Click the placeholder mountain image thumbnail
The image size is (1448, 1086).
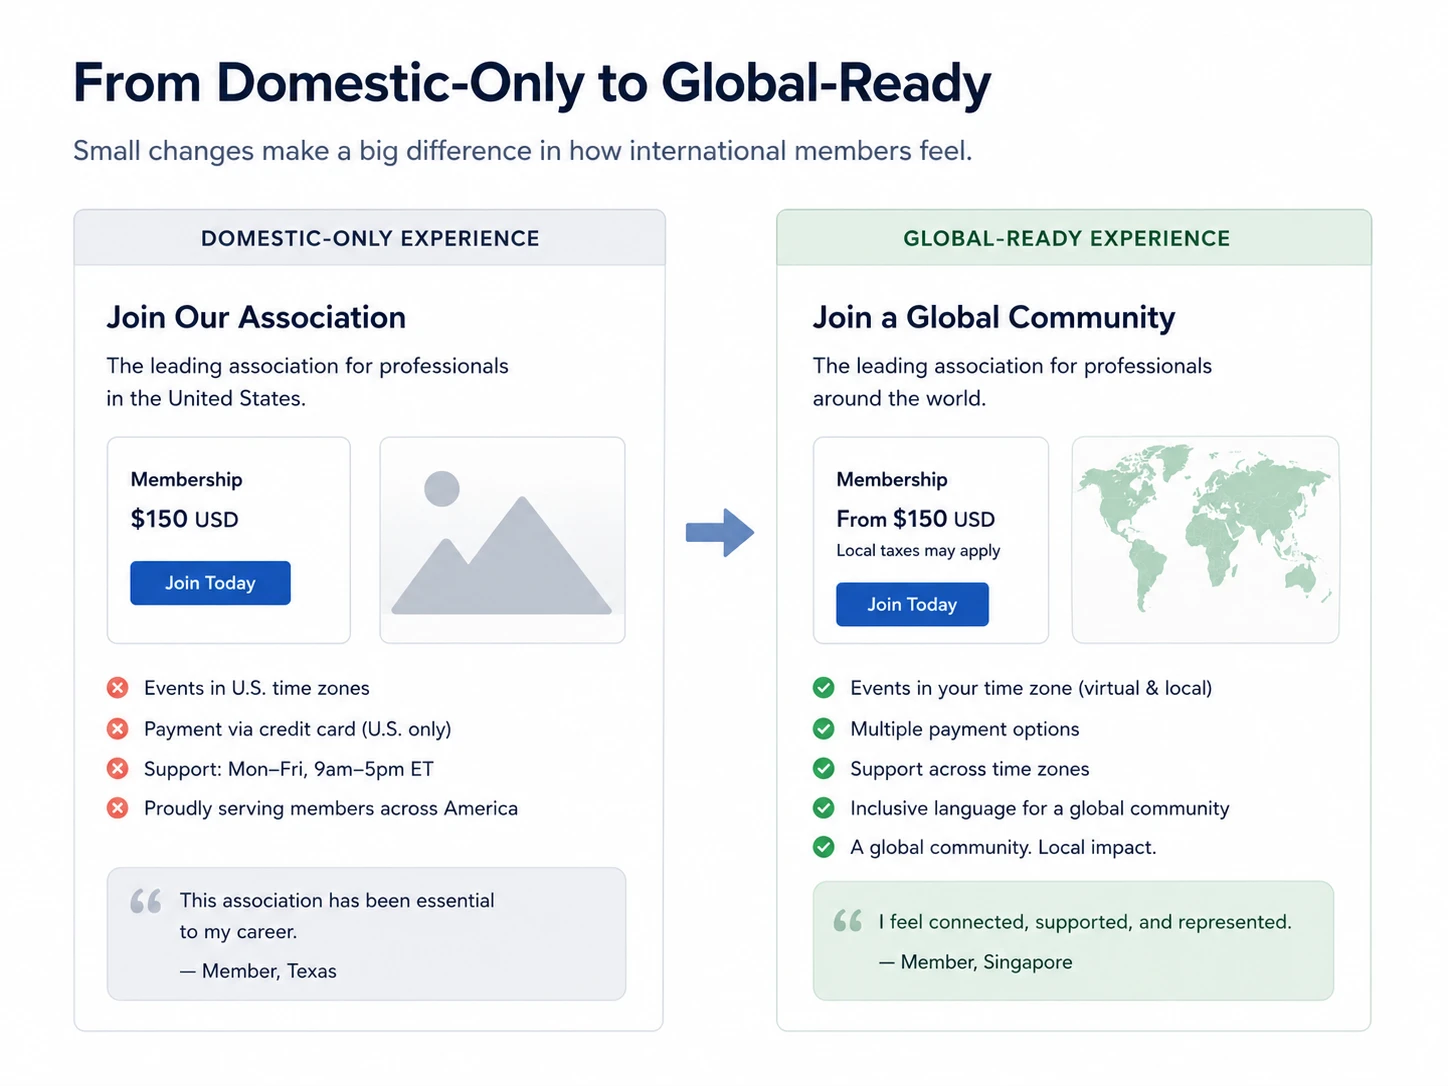click(502, 540)
